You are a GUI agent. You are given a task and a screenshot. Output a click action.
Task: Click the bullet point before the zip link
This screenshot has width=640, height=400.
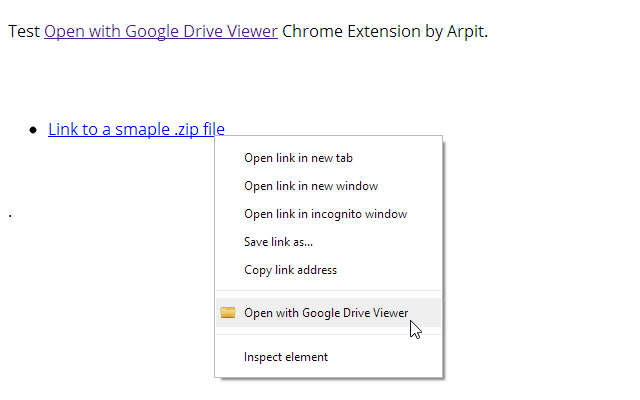pyautogui.click(x=35, y=130)
